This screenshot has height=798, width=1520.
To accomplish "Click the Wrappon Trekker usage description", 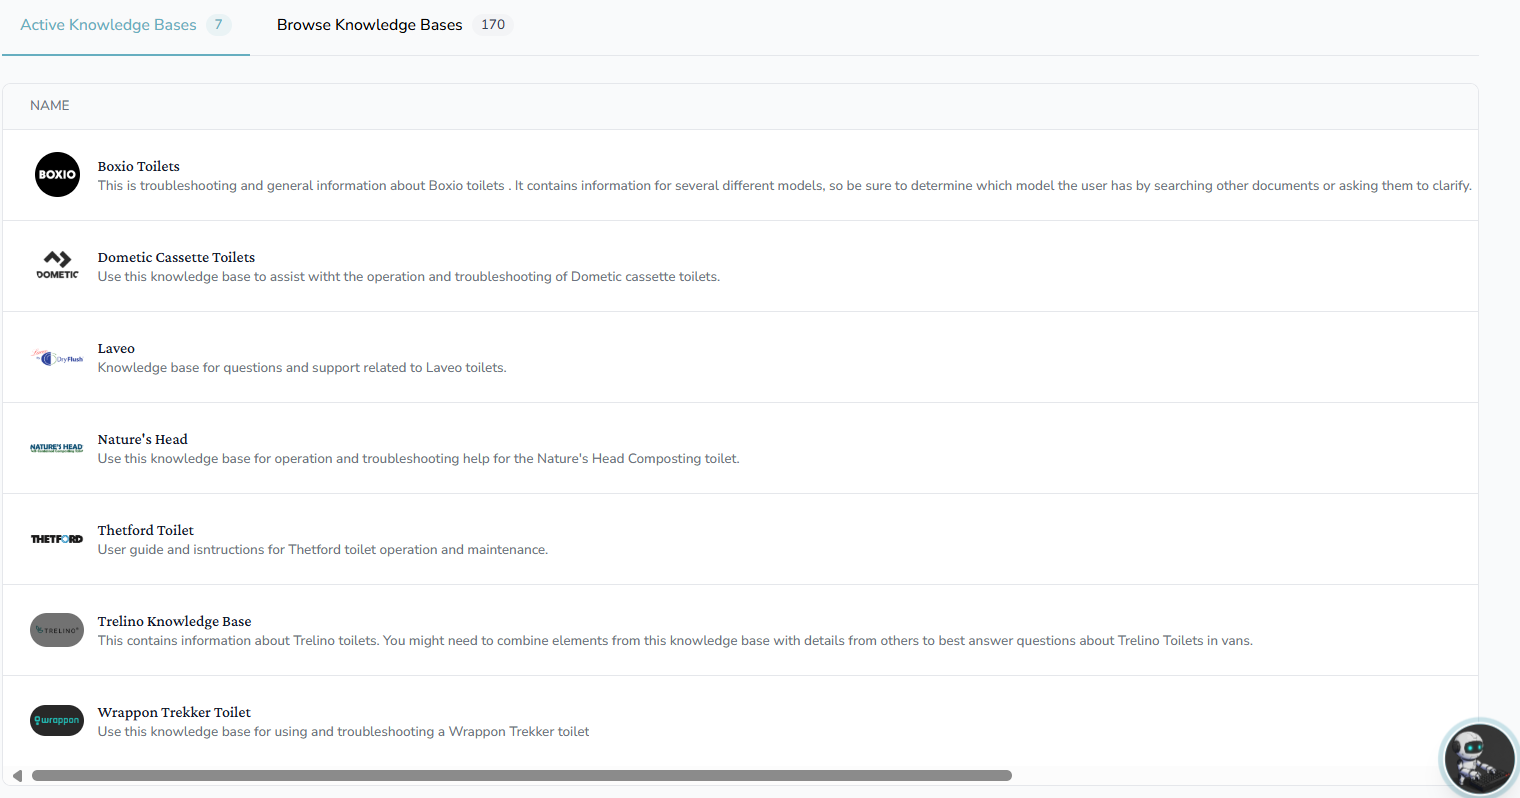I will 344,732.
